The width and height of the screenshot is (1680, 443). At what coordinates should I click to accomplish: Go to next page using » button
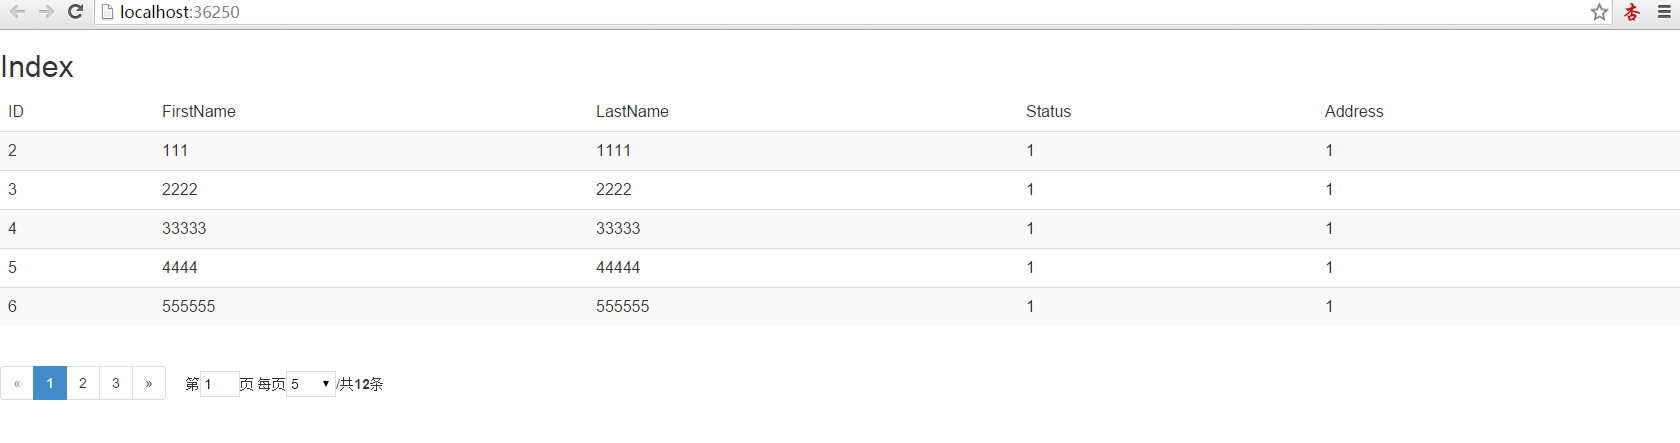pos(149,383)
